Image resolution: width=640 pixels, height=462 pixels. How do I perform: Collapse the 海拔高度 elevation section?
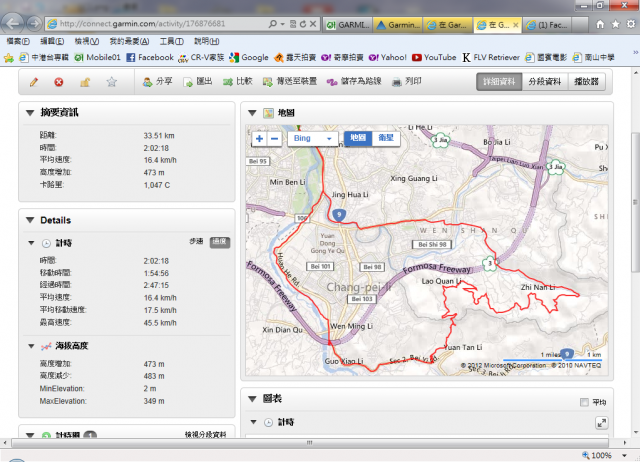31,346
